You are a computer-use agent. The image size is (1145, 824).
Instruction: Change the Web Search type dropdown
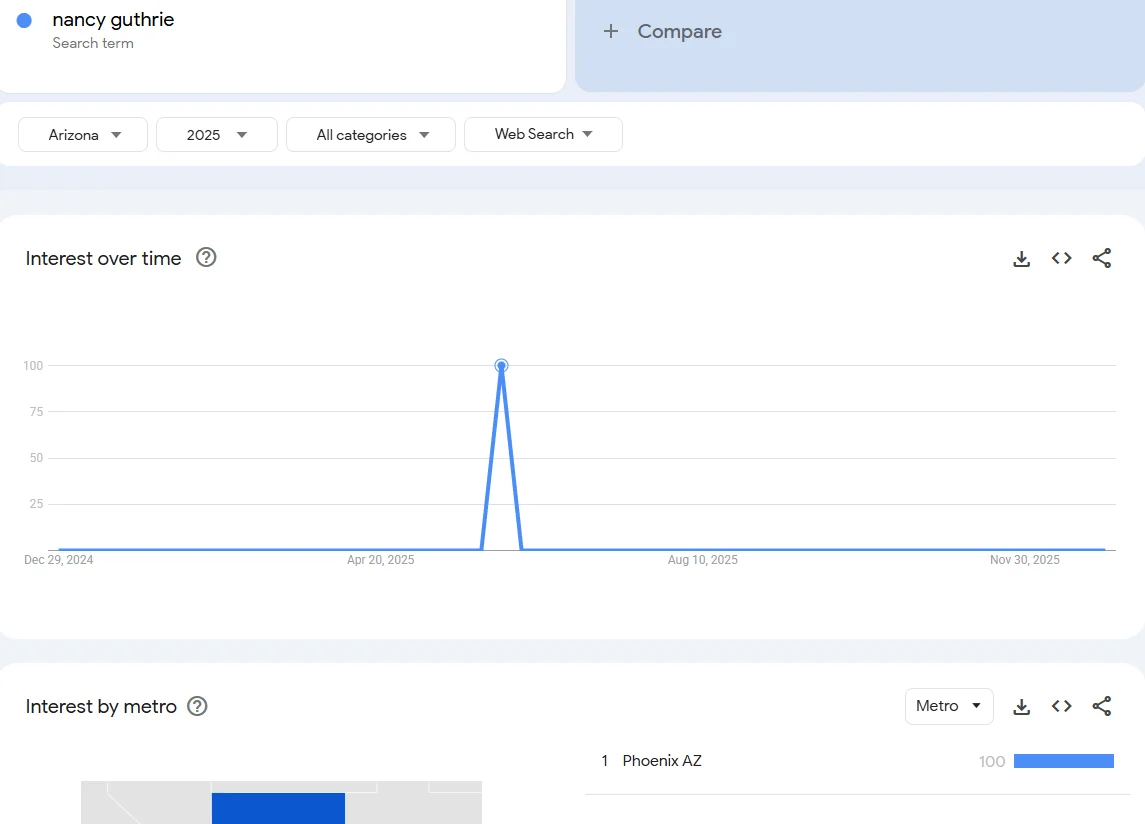click(x=543, y=134)
